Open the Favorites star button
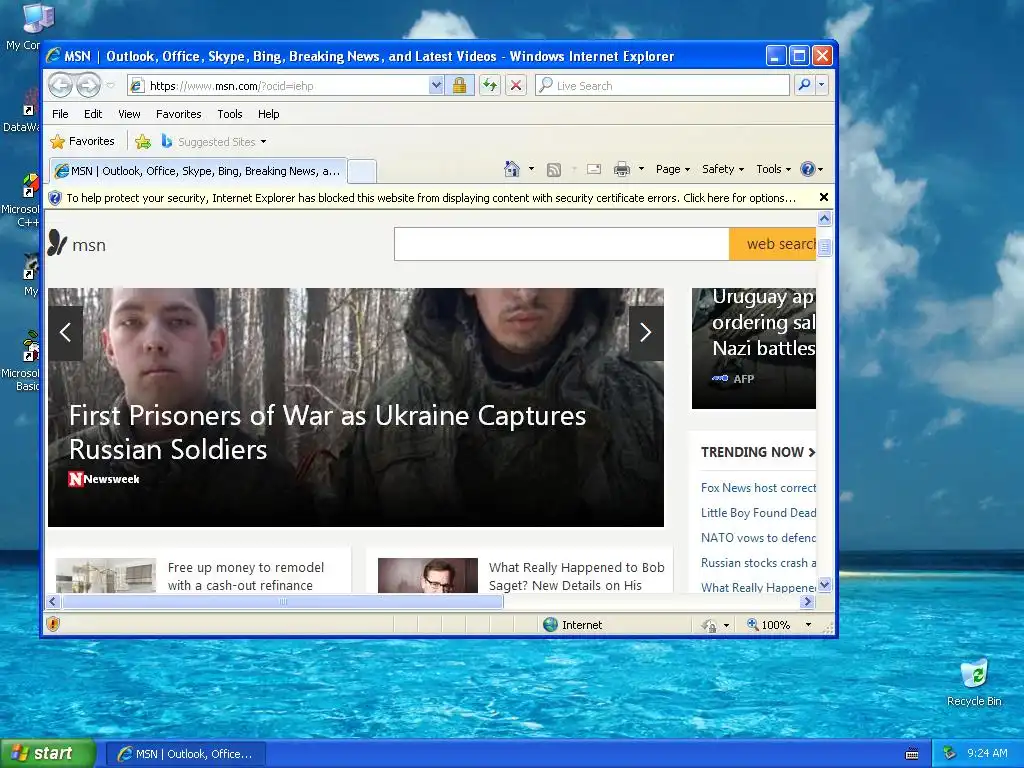Image resolution: width=1024 pixels, height=768 pixels. point(82,141)
